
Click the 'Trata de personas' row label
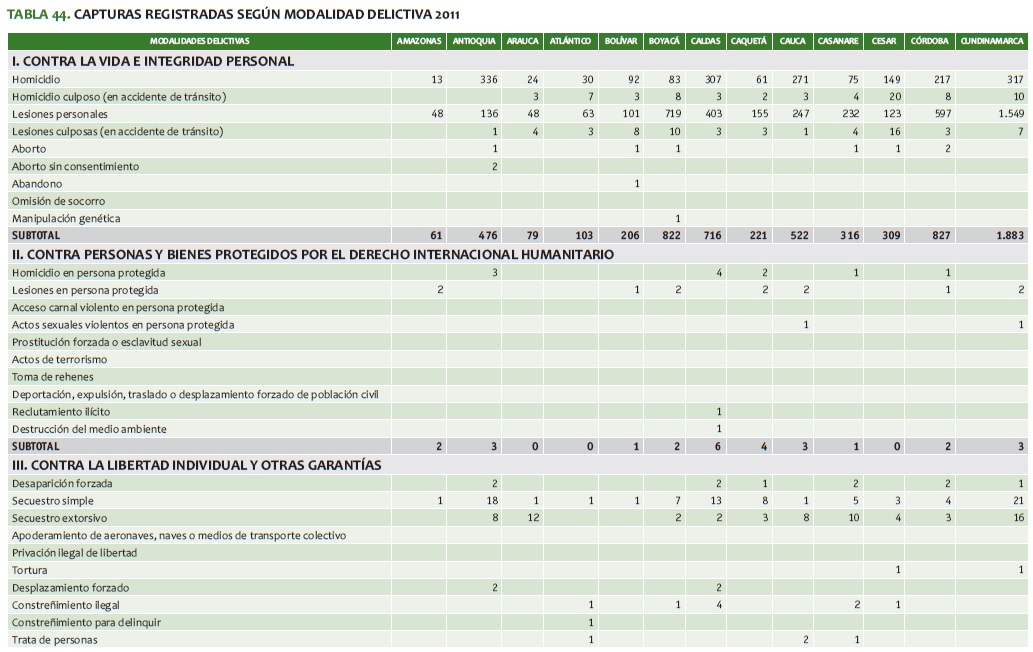point(55,639)
